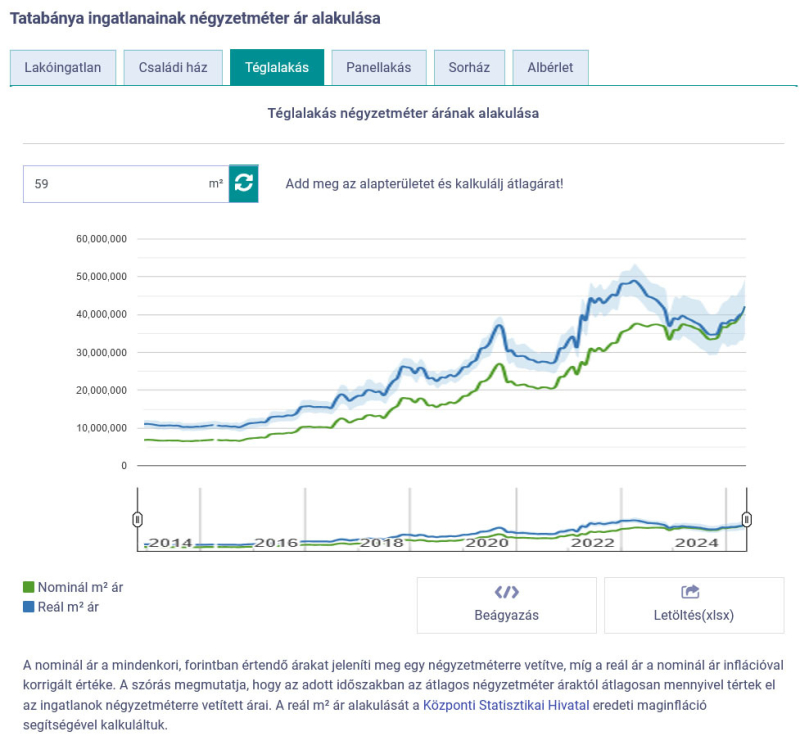This screenshot has width=800, height=754.
Task: Switch to the Panellakás tab
Action: coord(378,68)
